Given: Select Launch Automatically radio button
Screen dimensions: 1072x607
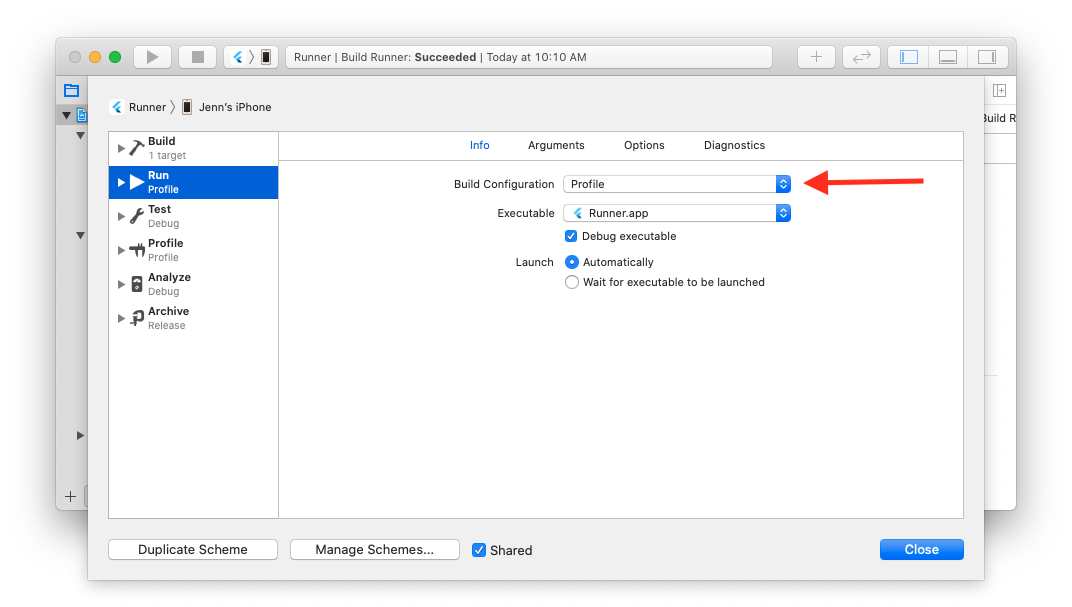Looking at the screenshot, I should pyautogui.click(x=572, y=262).
